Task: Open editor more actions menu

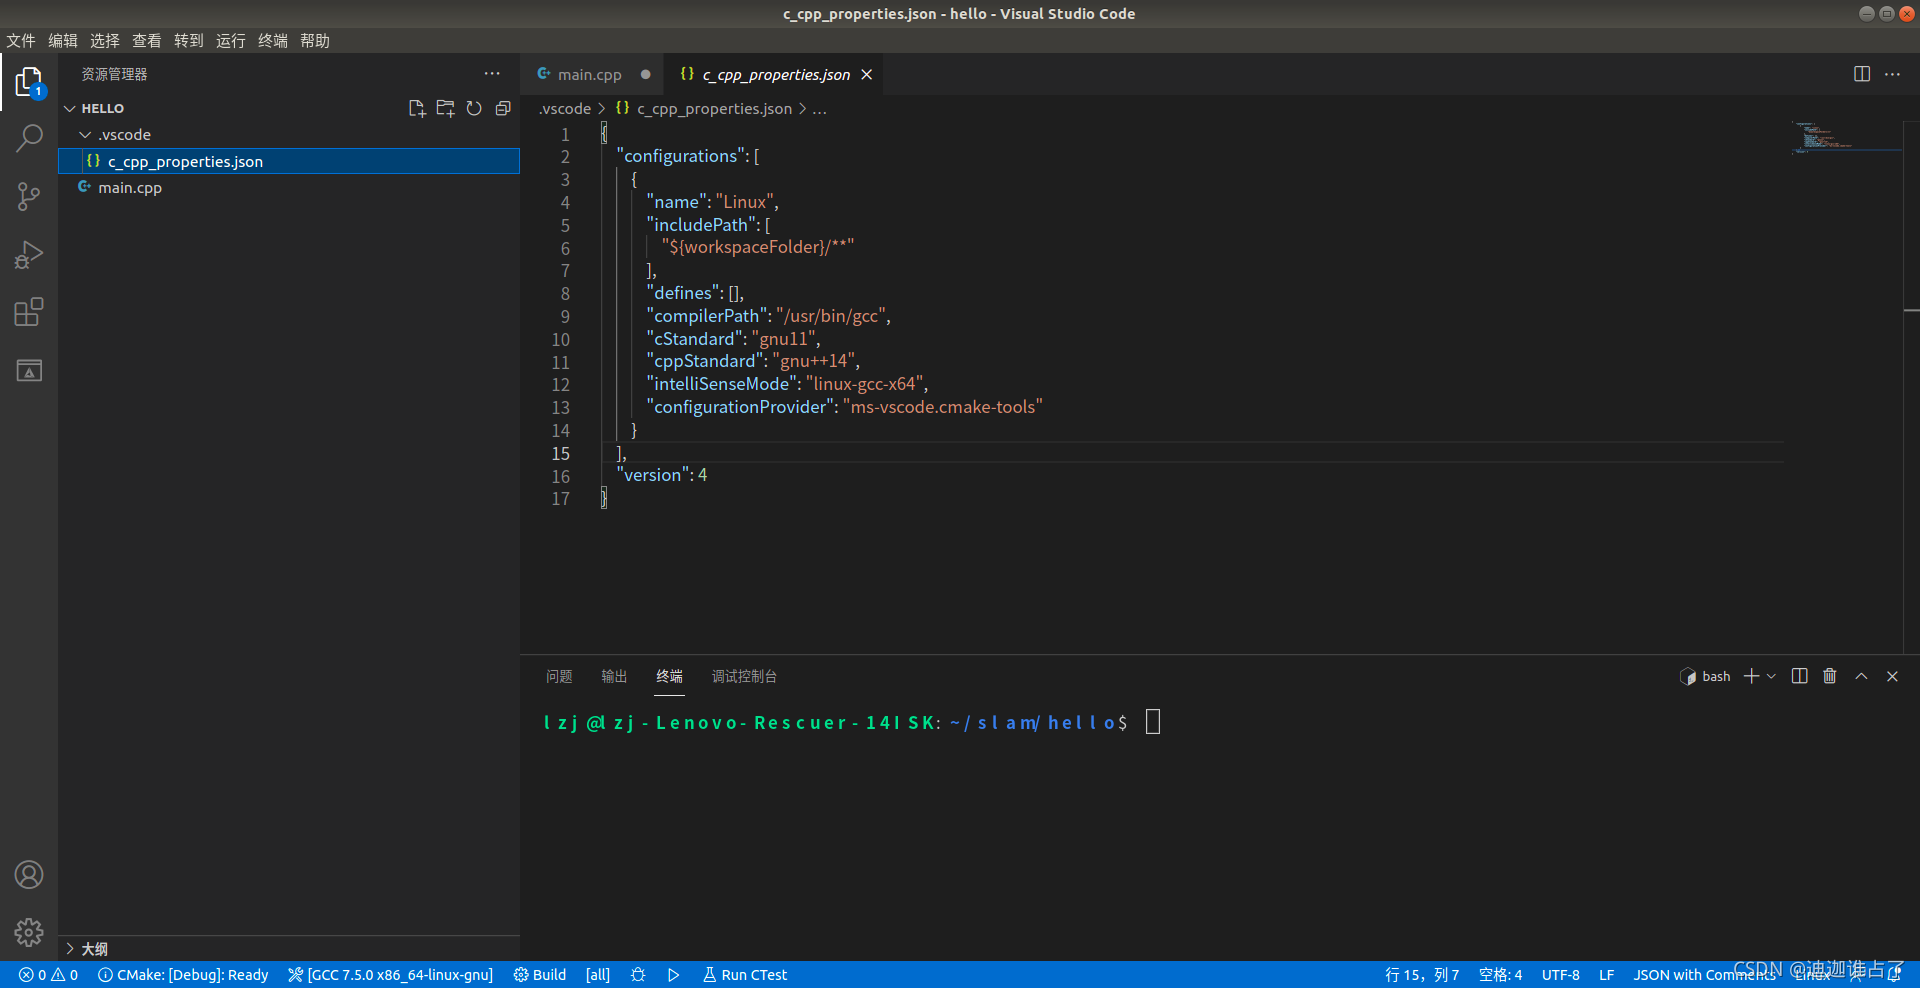Action: [x=1892, y=74]
